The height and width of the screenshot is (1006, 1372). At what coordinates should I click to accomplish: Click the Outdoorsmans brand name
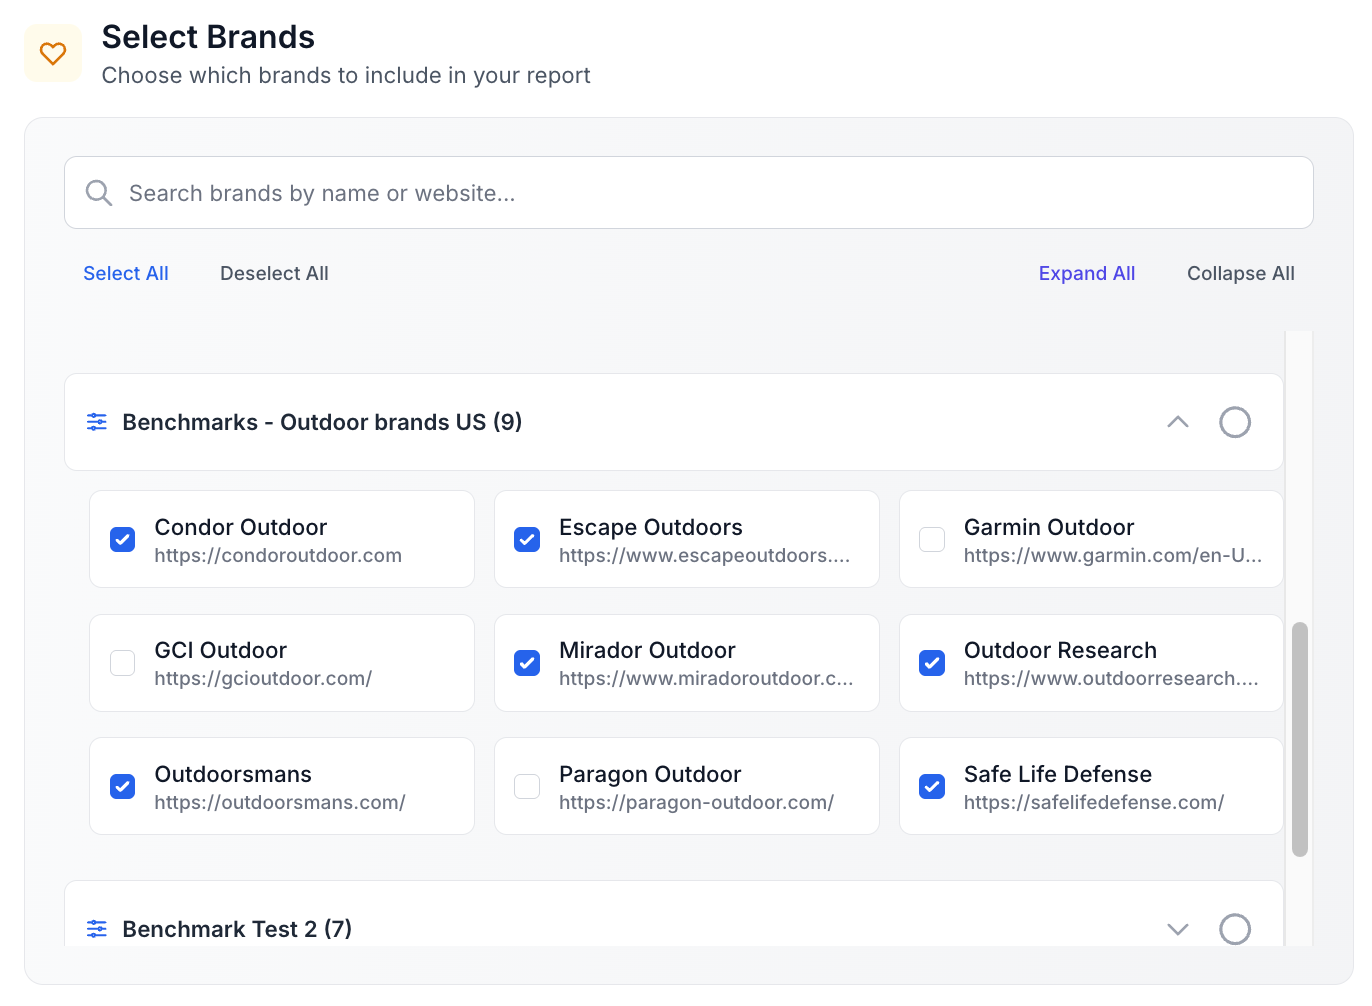[x=233, y=774]
